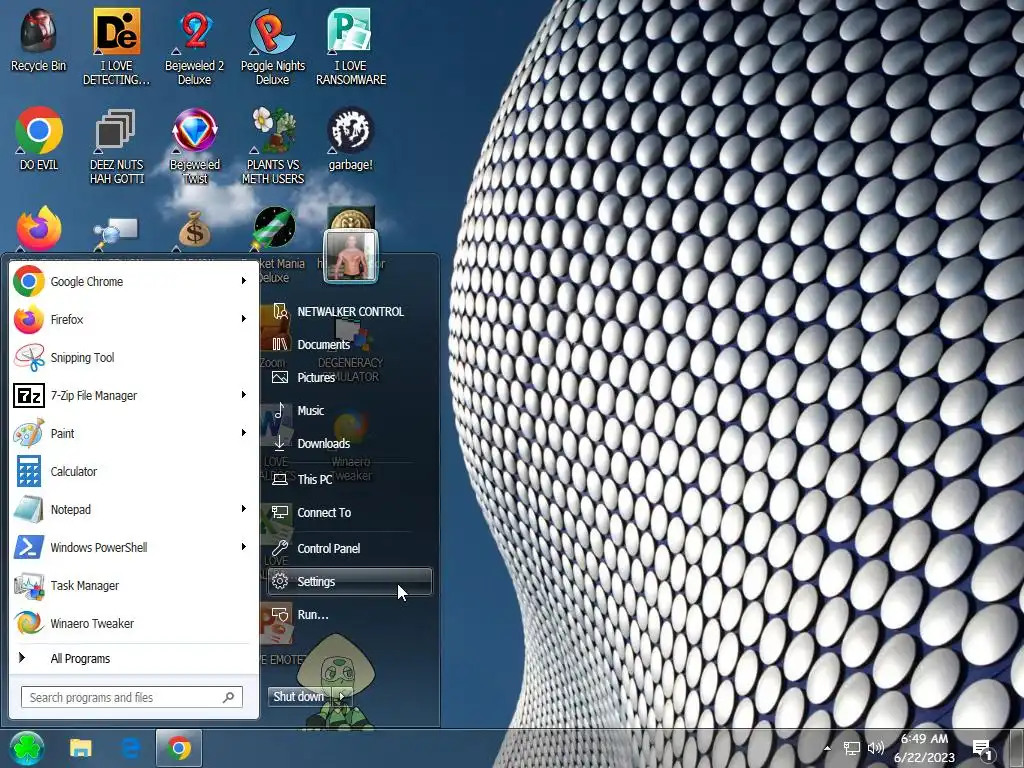Open Calculator from the Start menu
1024x768 pixels.
tap(131, 471)
